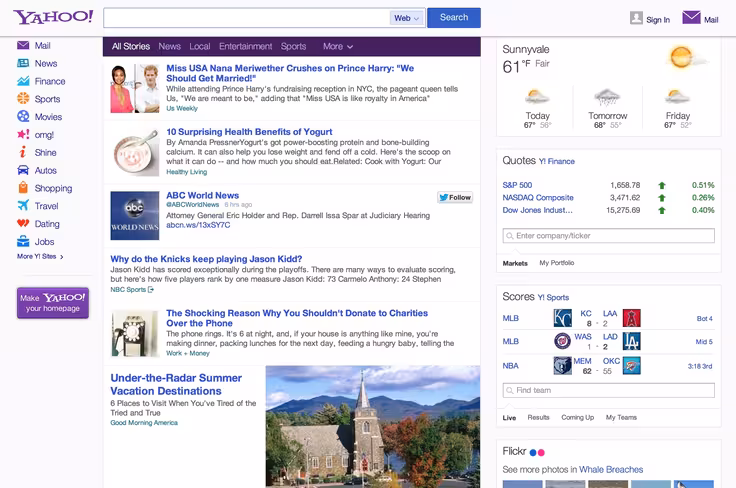Open the abcn.ws/13xSY7C link
This screenshot has height=488, width=736.
tap(198, 225)
